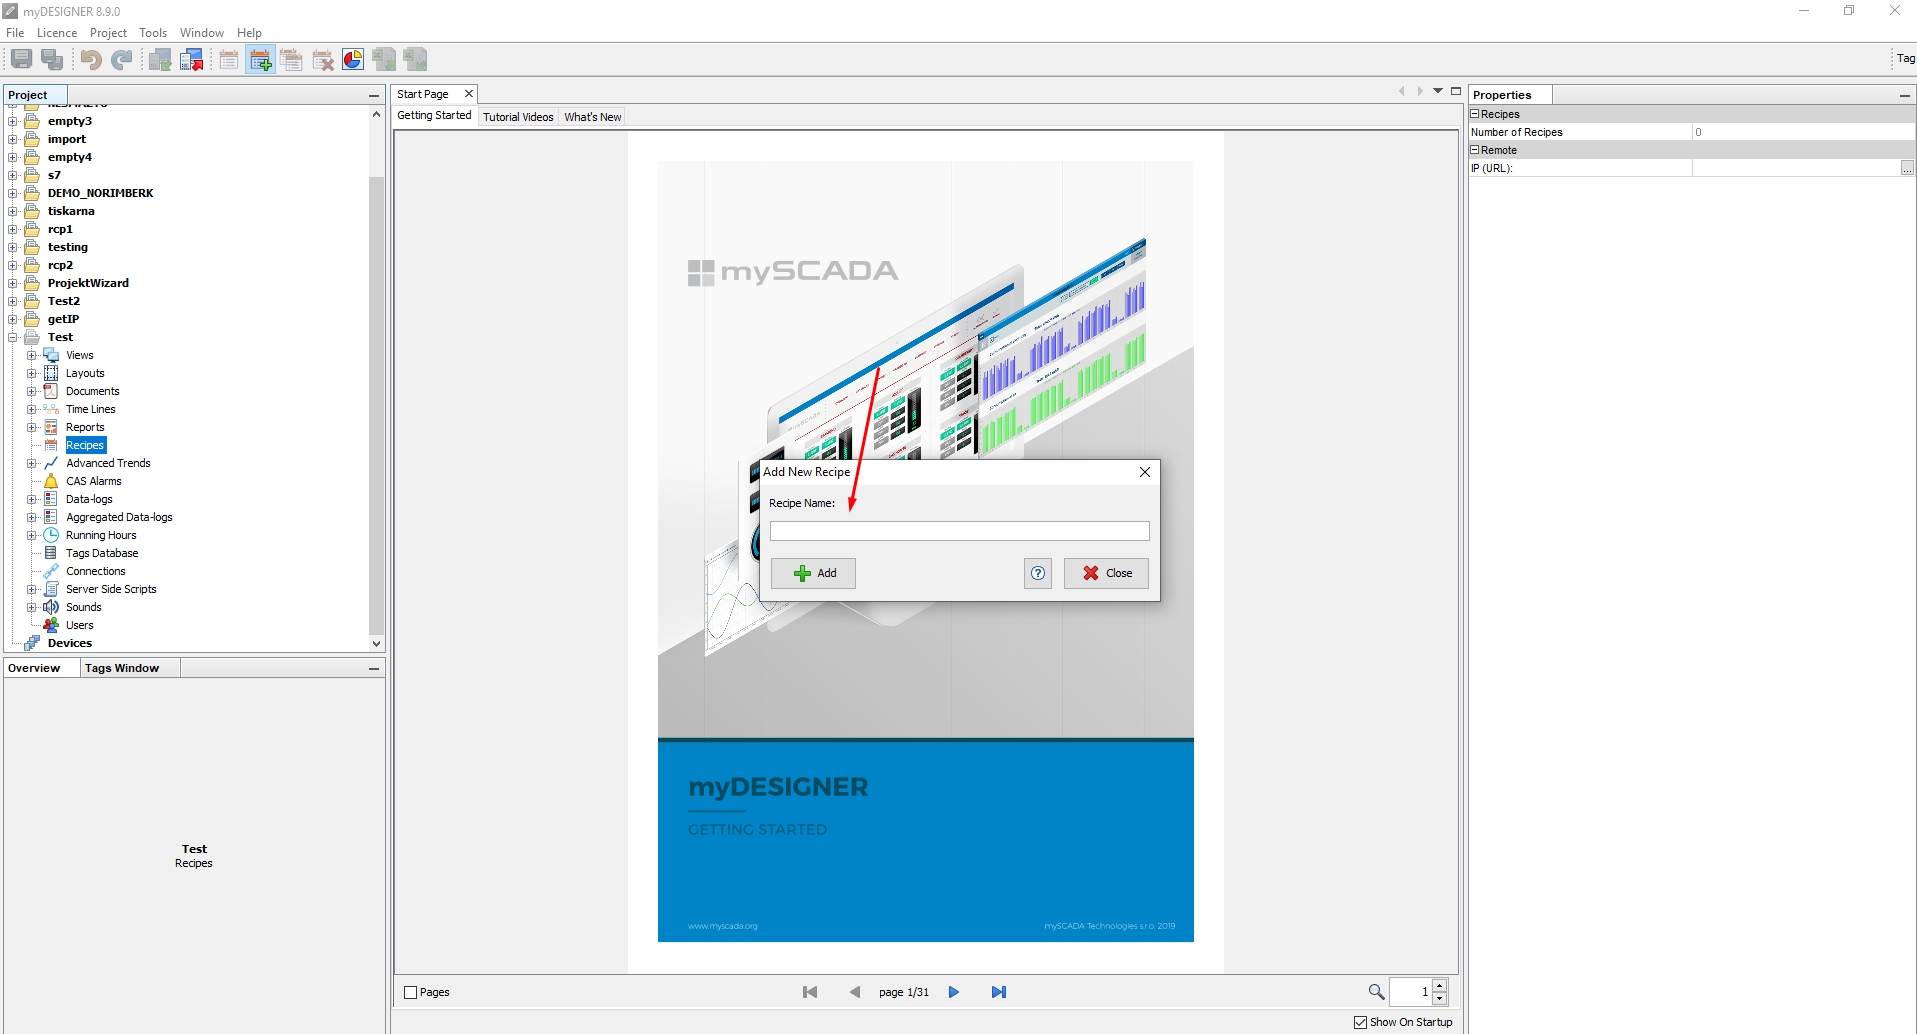Click the Redo arrow icon
The height and width of the screenshot is (1034, 1917).
click(x=122, y=60)
